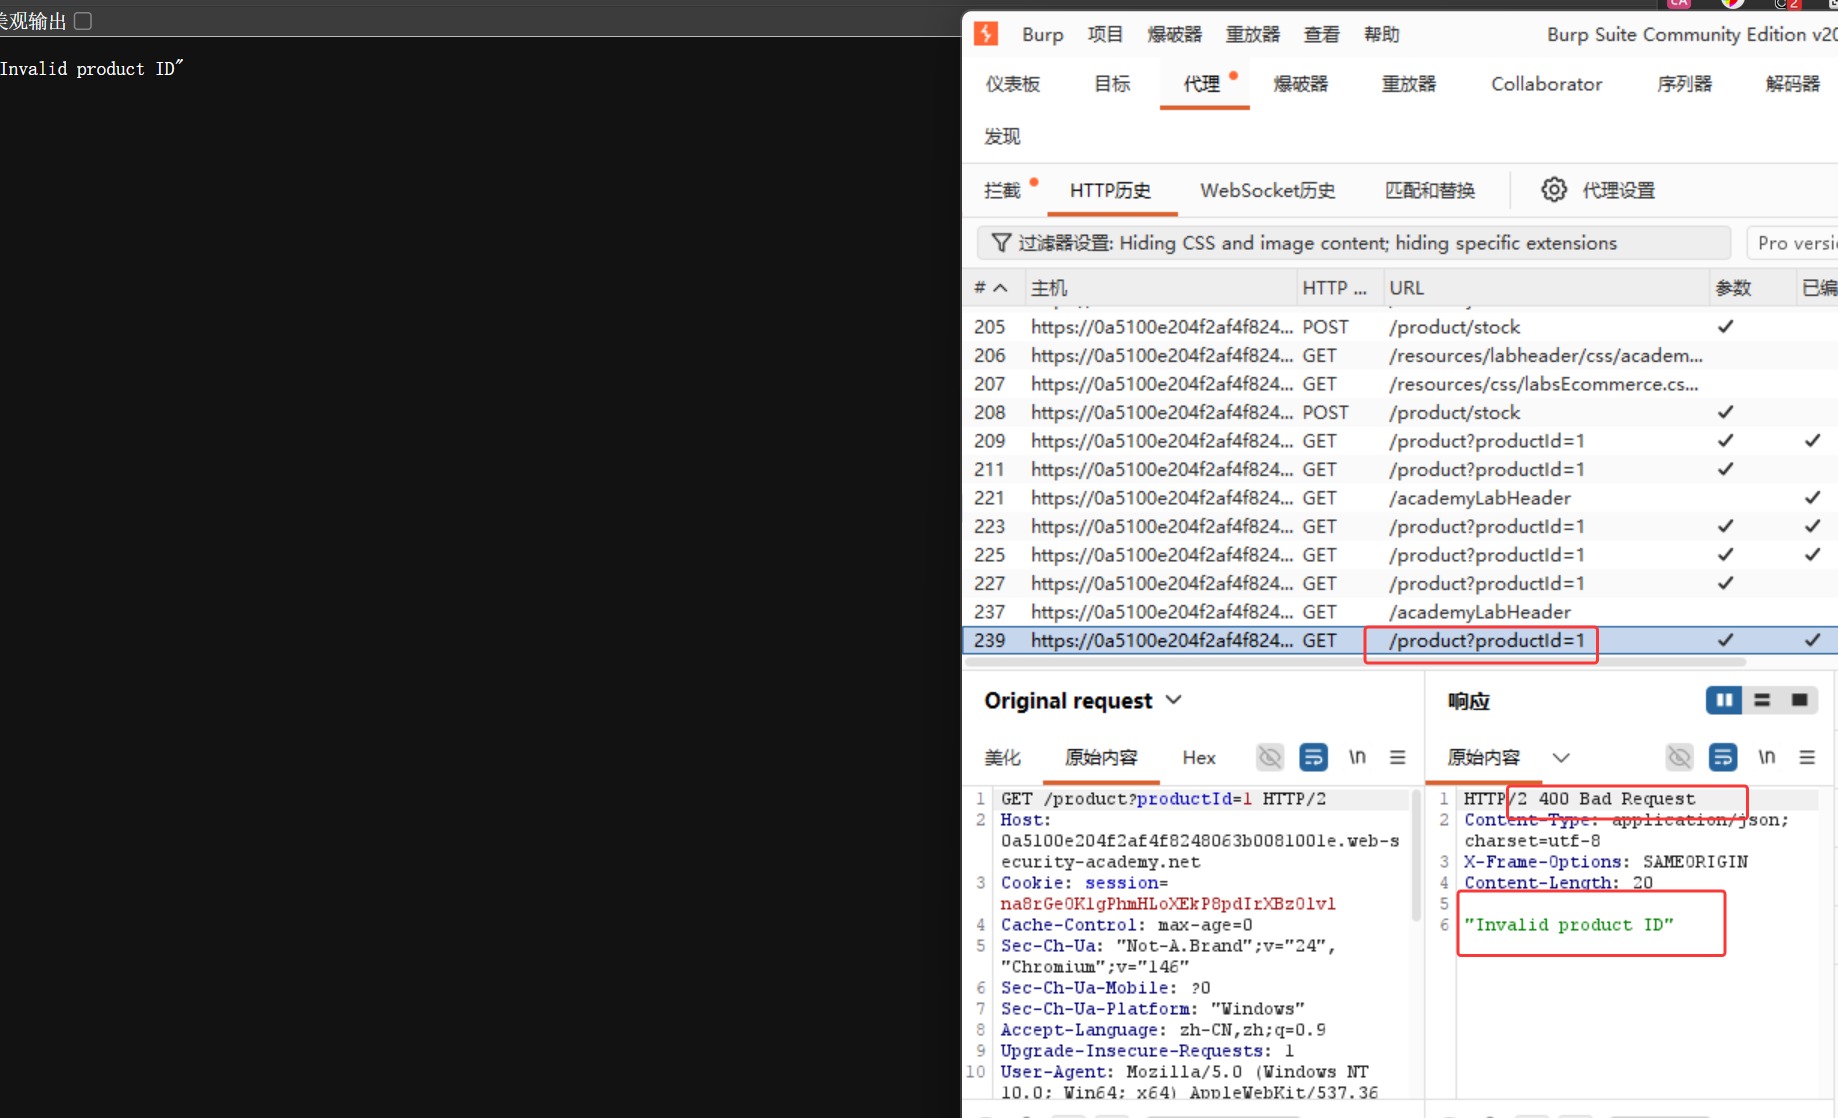The width and height of the screenshot is (1838, 1118).
Task: Switch to the 仪表板 tab
Action: [1013, 84]
